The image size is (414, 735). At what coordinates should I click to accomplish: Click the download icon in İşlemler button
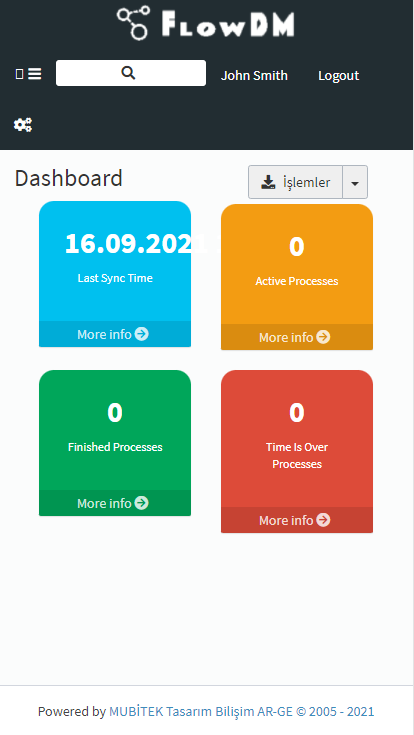(268, 182)
